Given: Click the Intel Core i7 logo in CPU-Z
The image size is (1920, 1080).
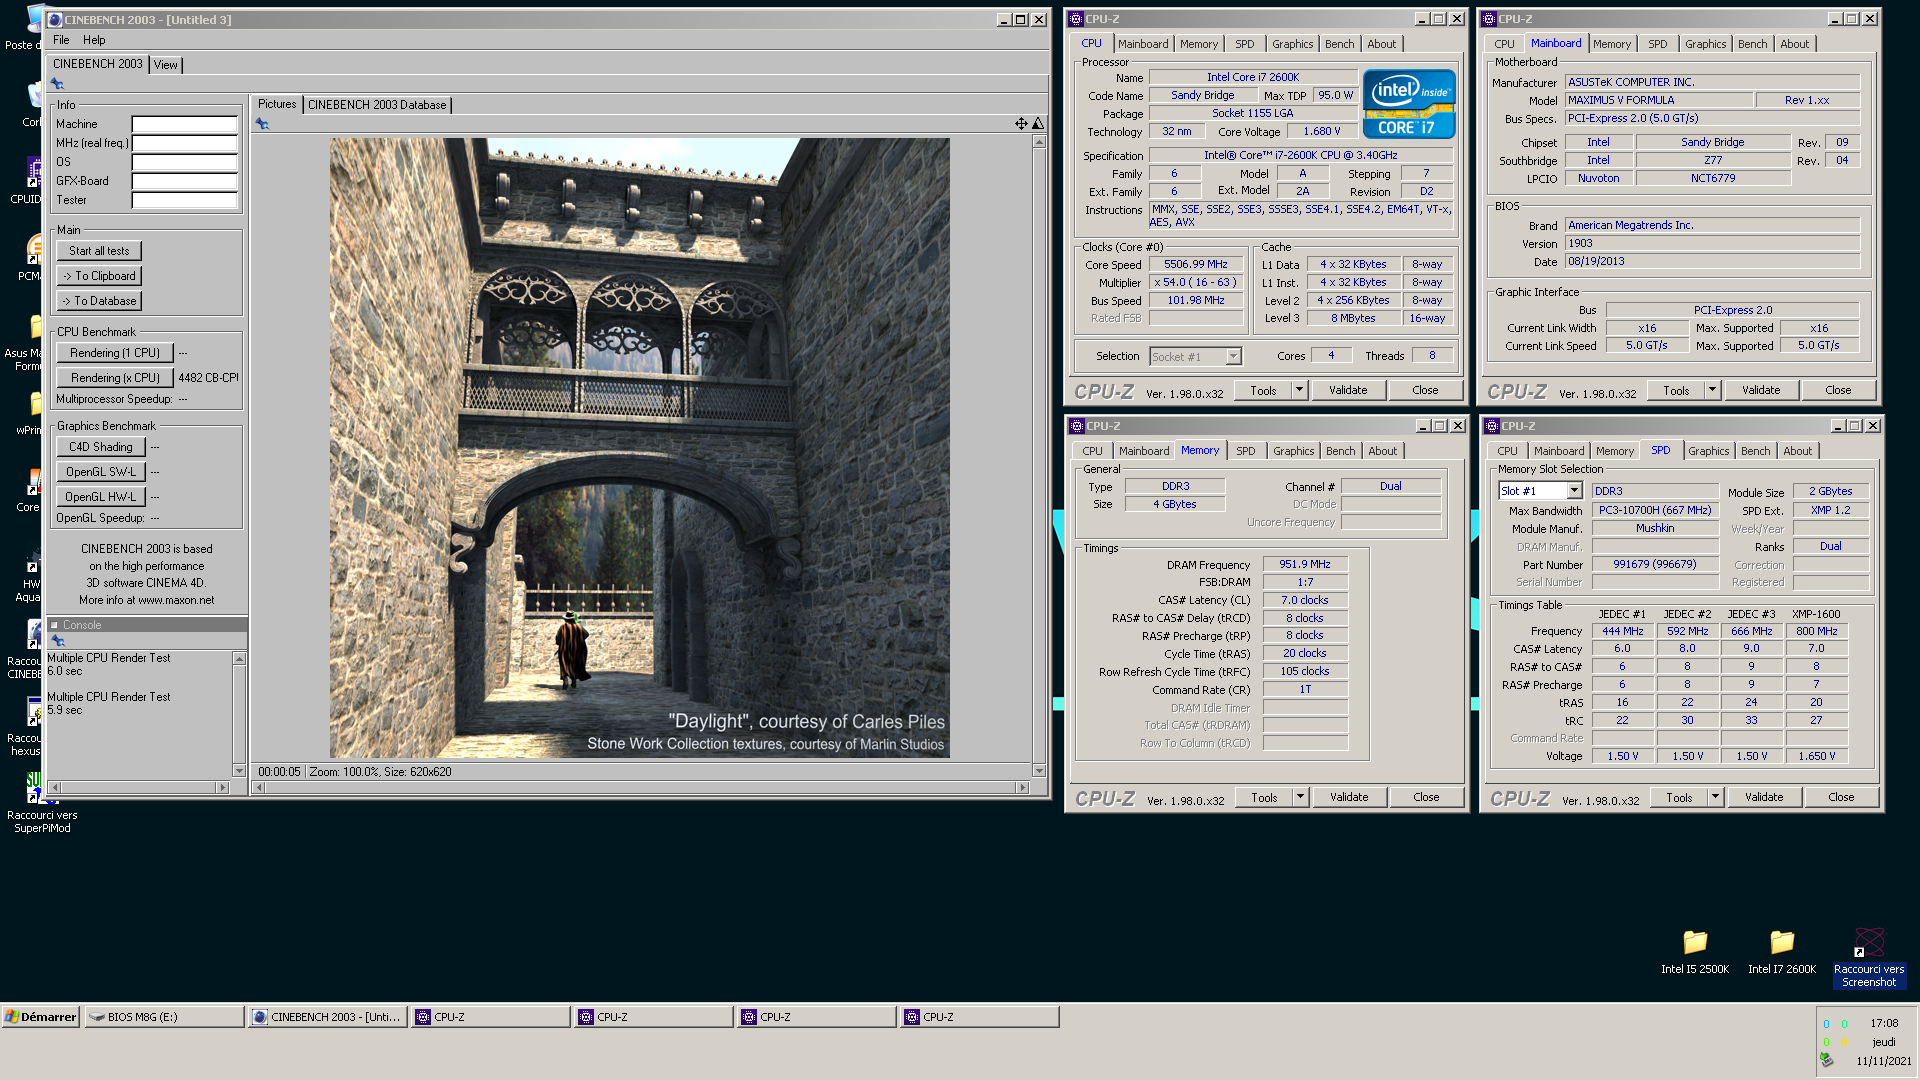Looking at the screenshot, I should [x=1408, y=104].
